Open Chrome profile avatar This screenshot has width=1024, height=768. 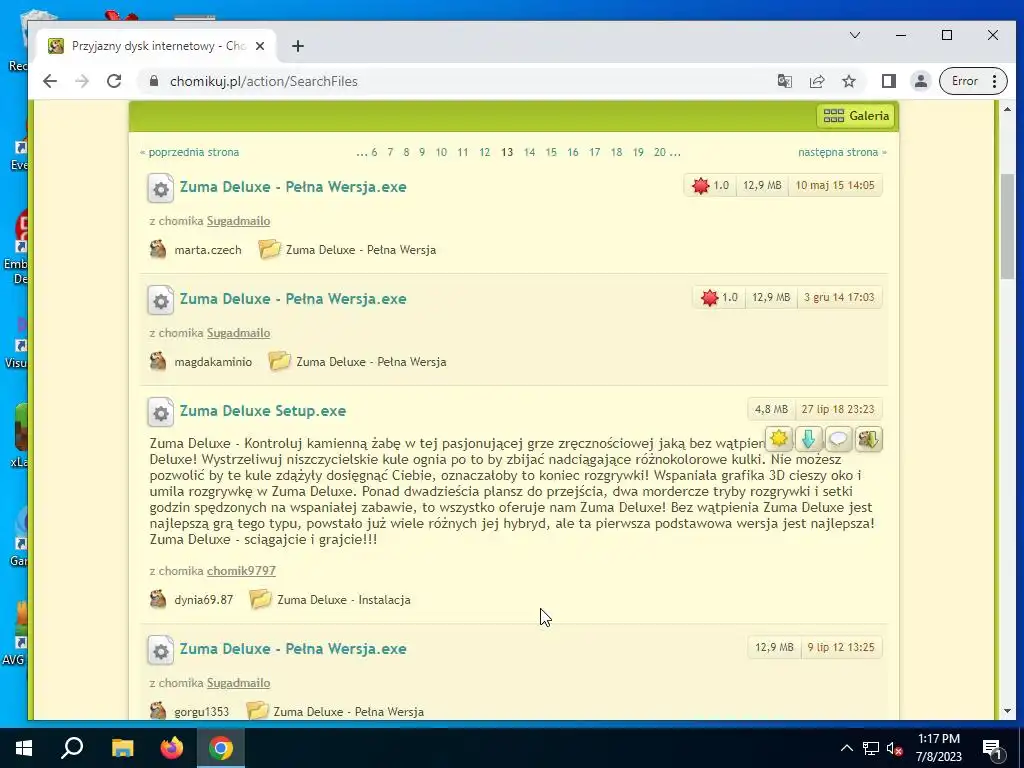tap(921, 81)
